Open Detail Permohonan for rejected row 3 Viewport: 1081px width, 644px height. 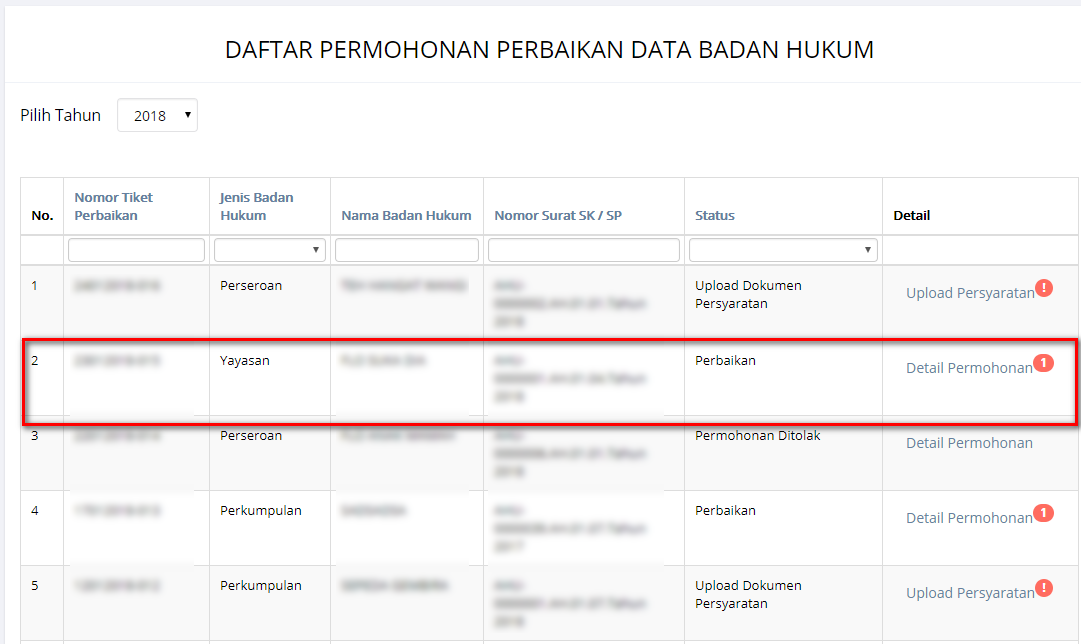[968, 443]
